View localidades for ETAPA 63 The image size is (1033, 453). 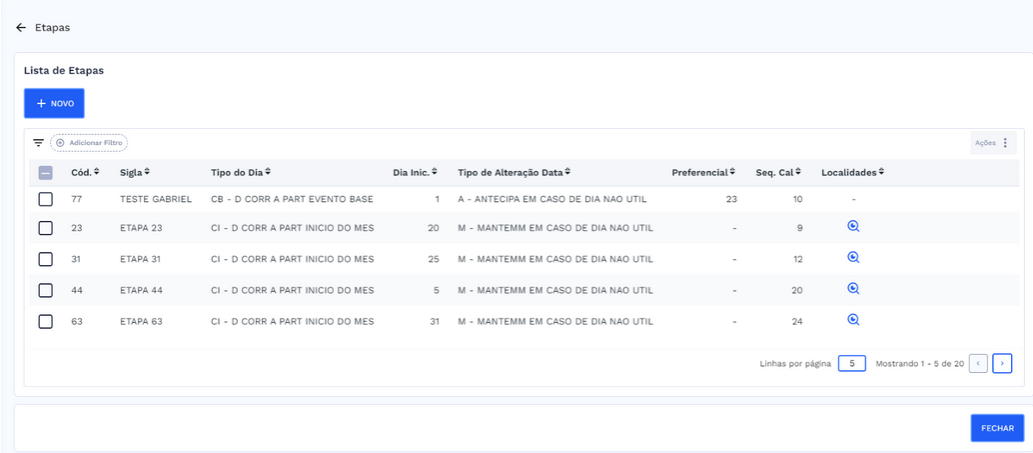[x=853, y=320]
